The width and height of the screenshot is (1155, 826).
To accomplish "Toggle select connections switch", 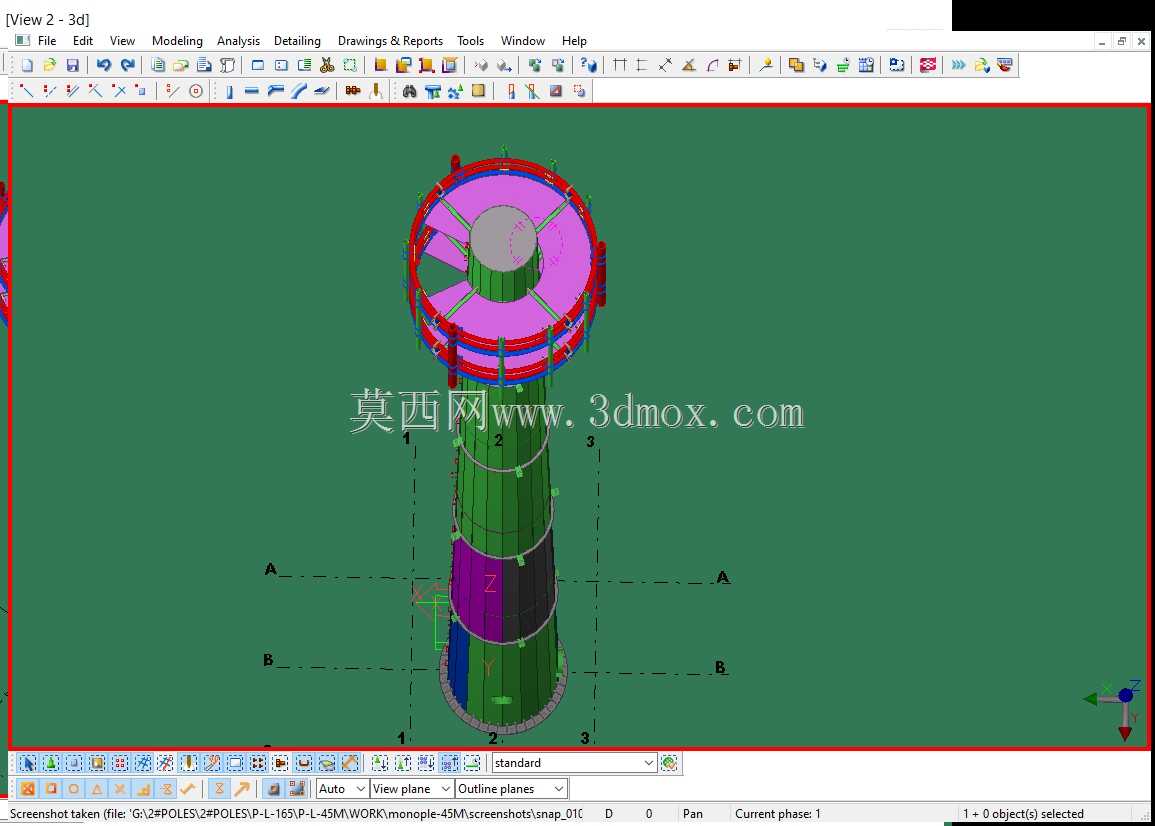I will click(x=51, y=763).
